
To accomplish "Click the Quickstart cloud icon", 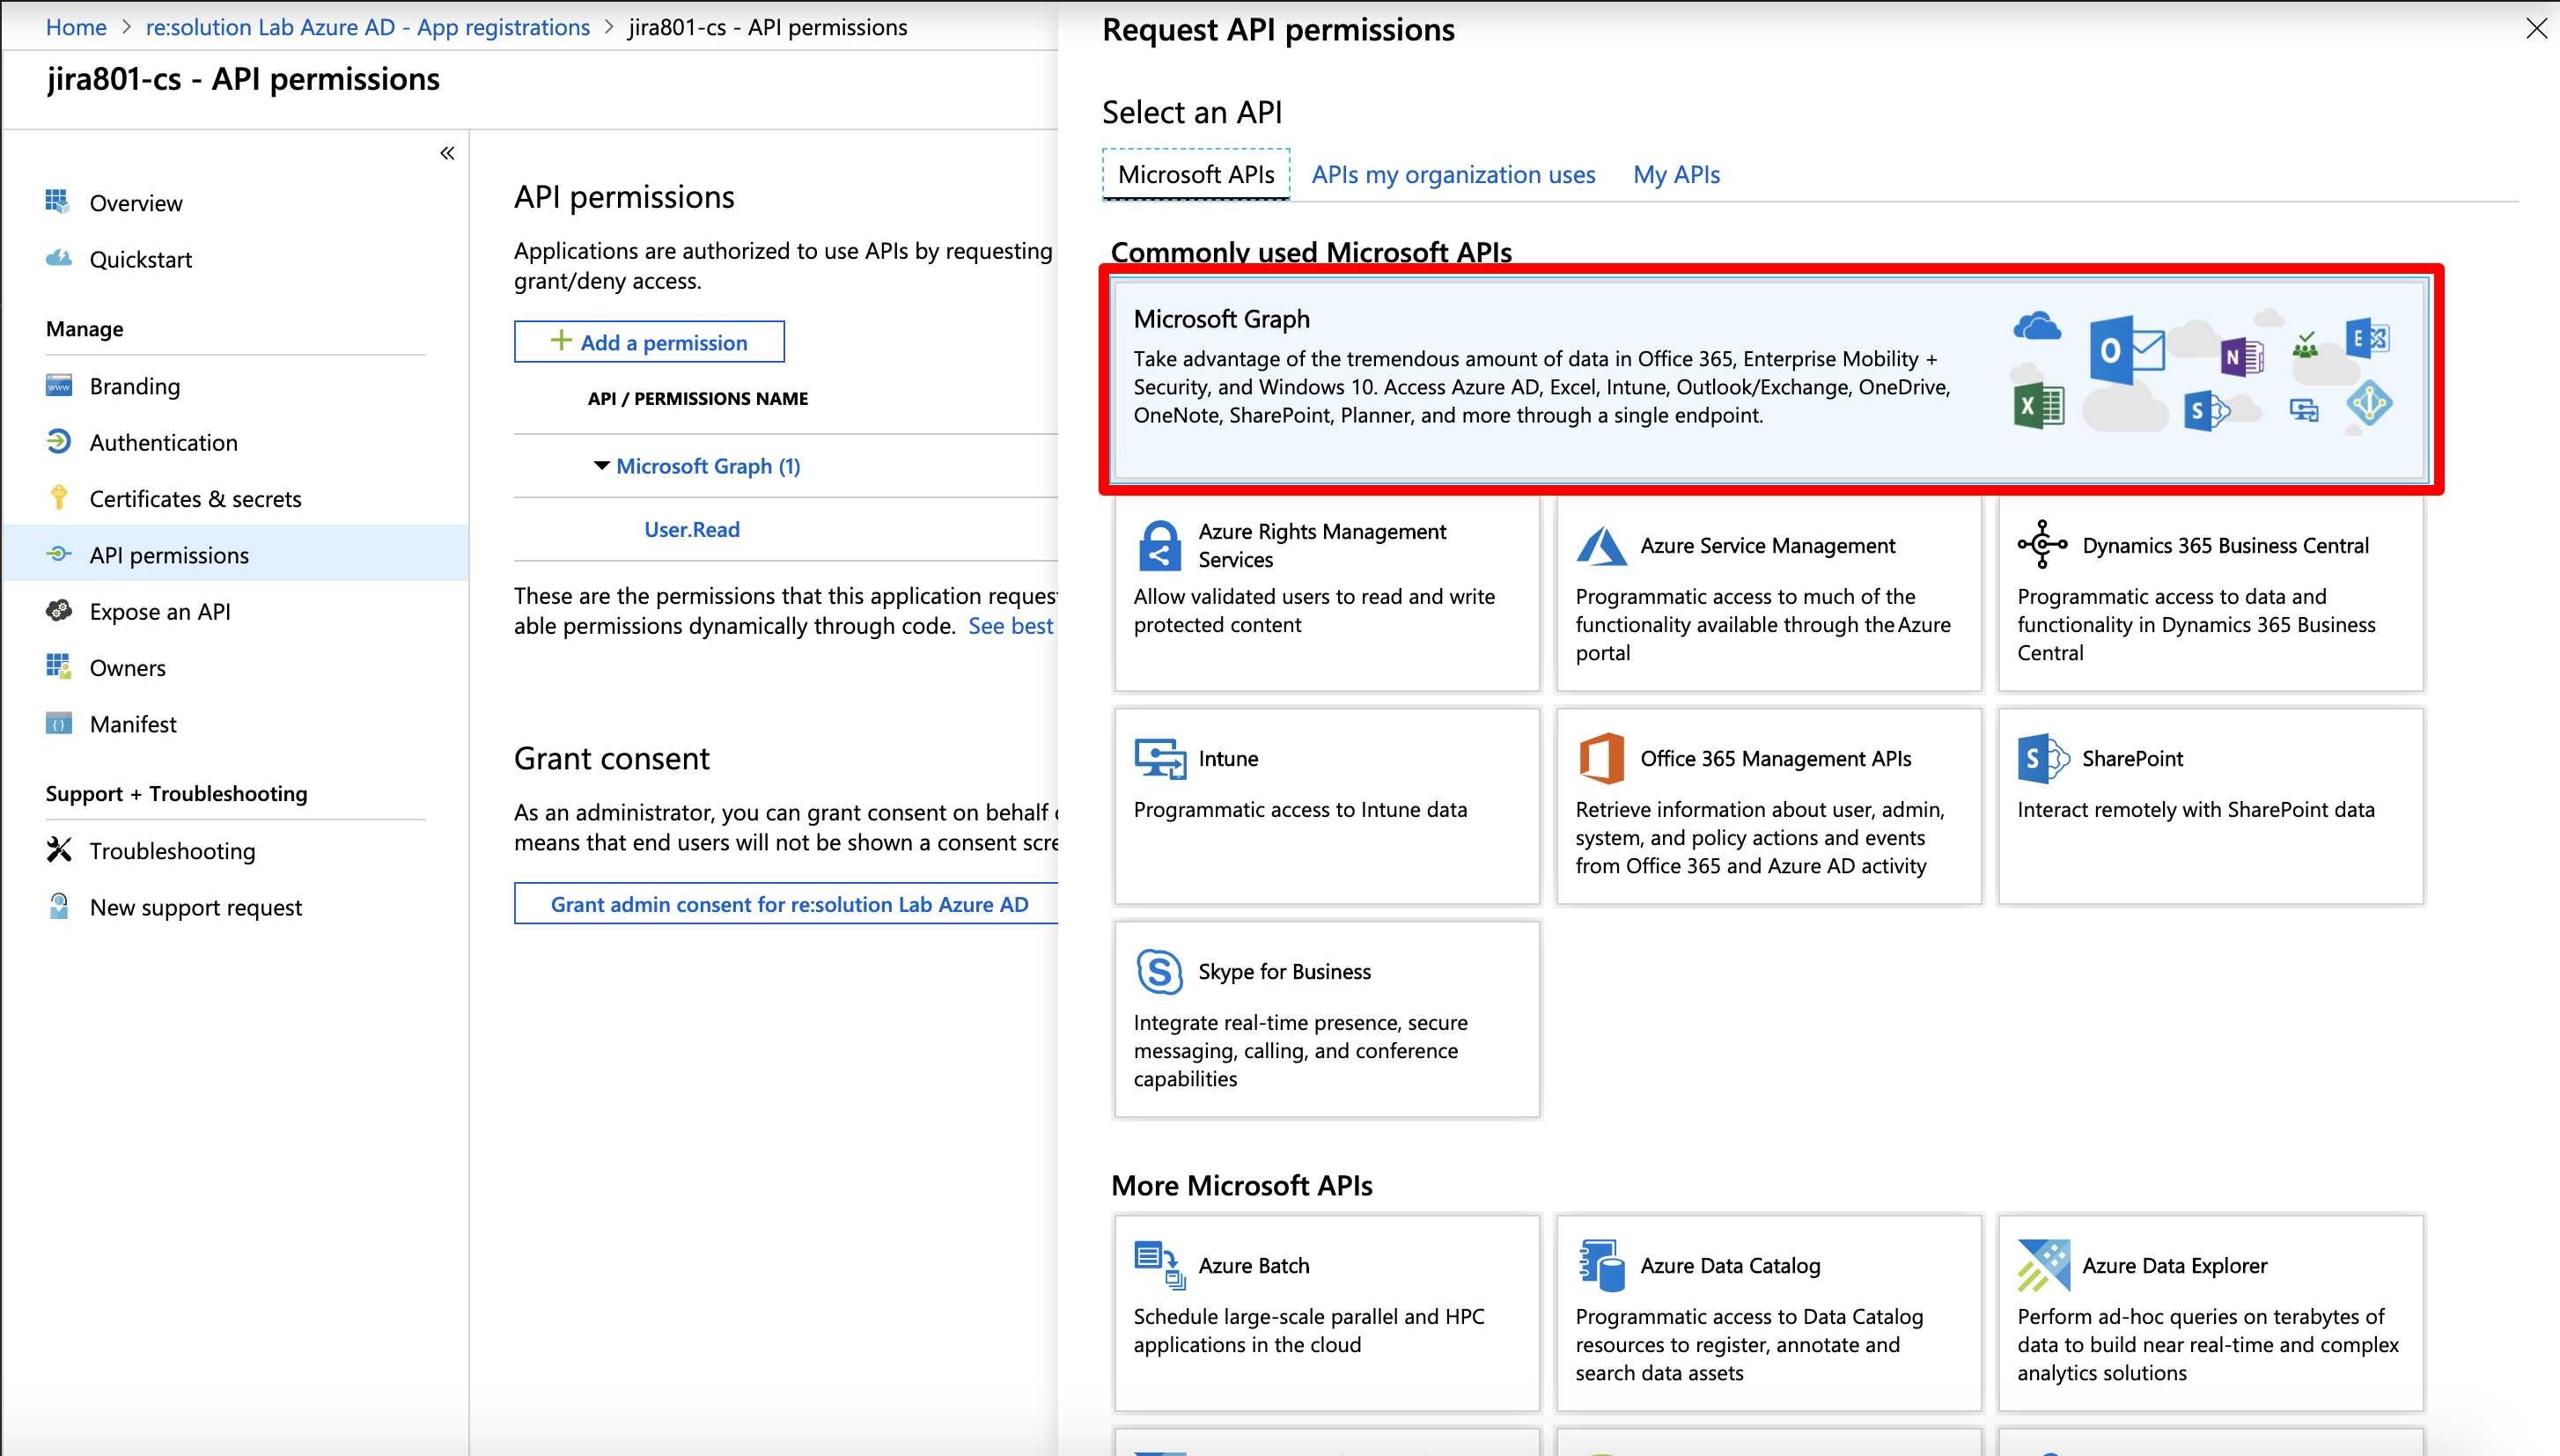I will tap(58, 258).
